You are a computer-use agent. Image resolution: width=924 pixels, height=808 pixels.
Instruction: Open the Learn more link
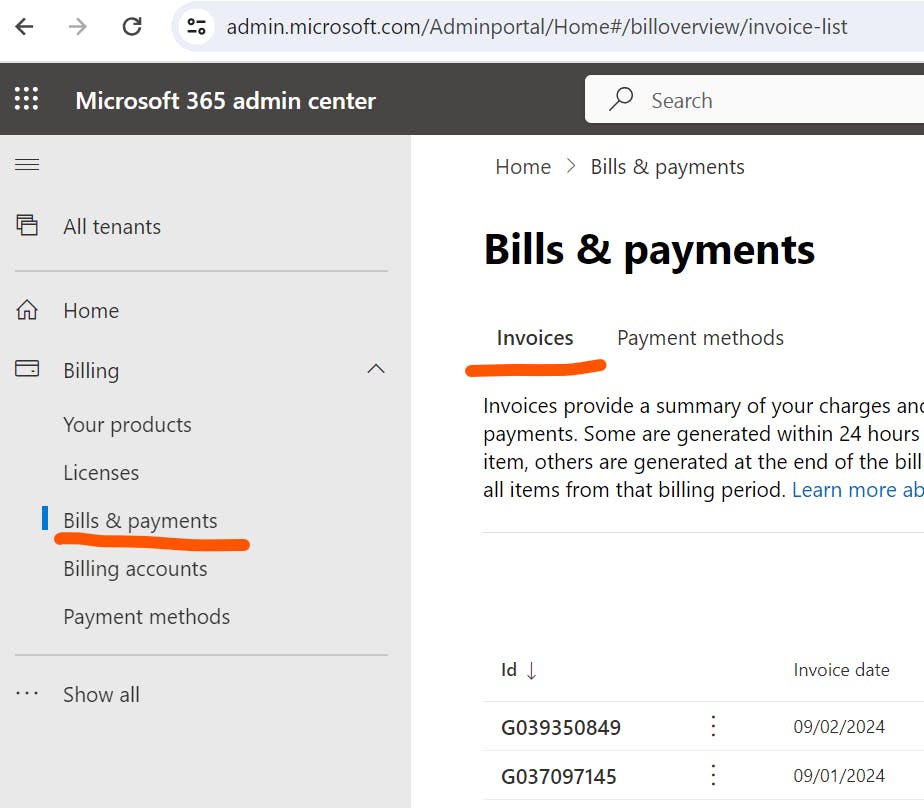tap(857, 490)
